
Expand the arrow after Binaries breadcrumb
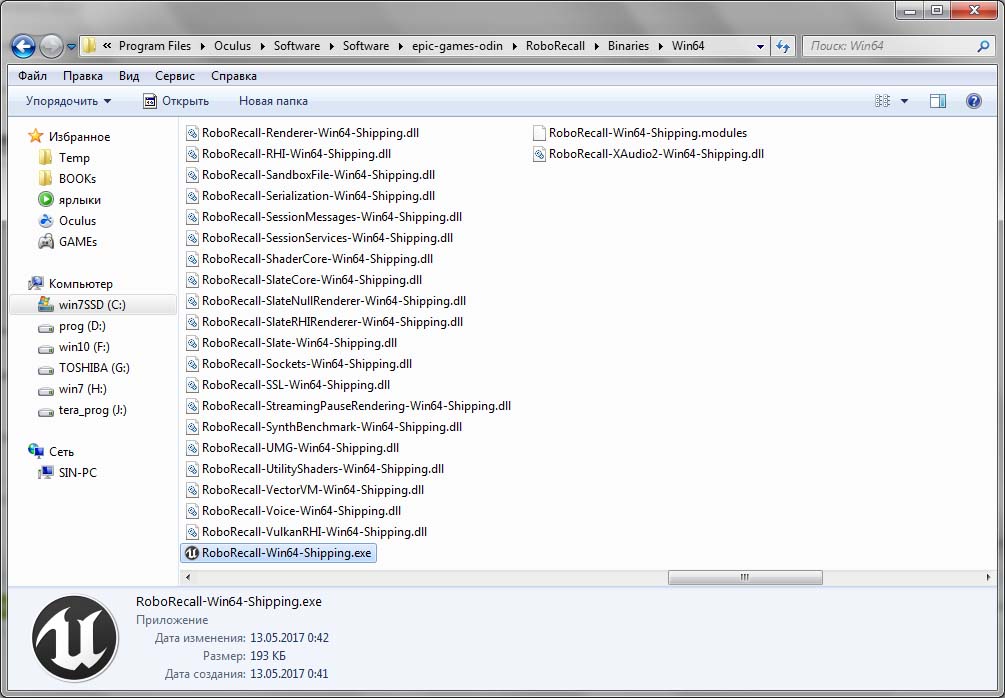(660, 46)
